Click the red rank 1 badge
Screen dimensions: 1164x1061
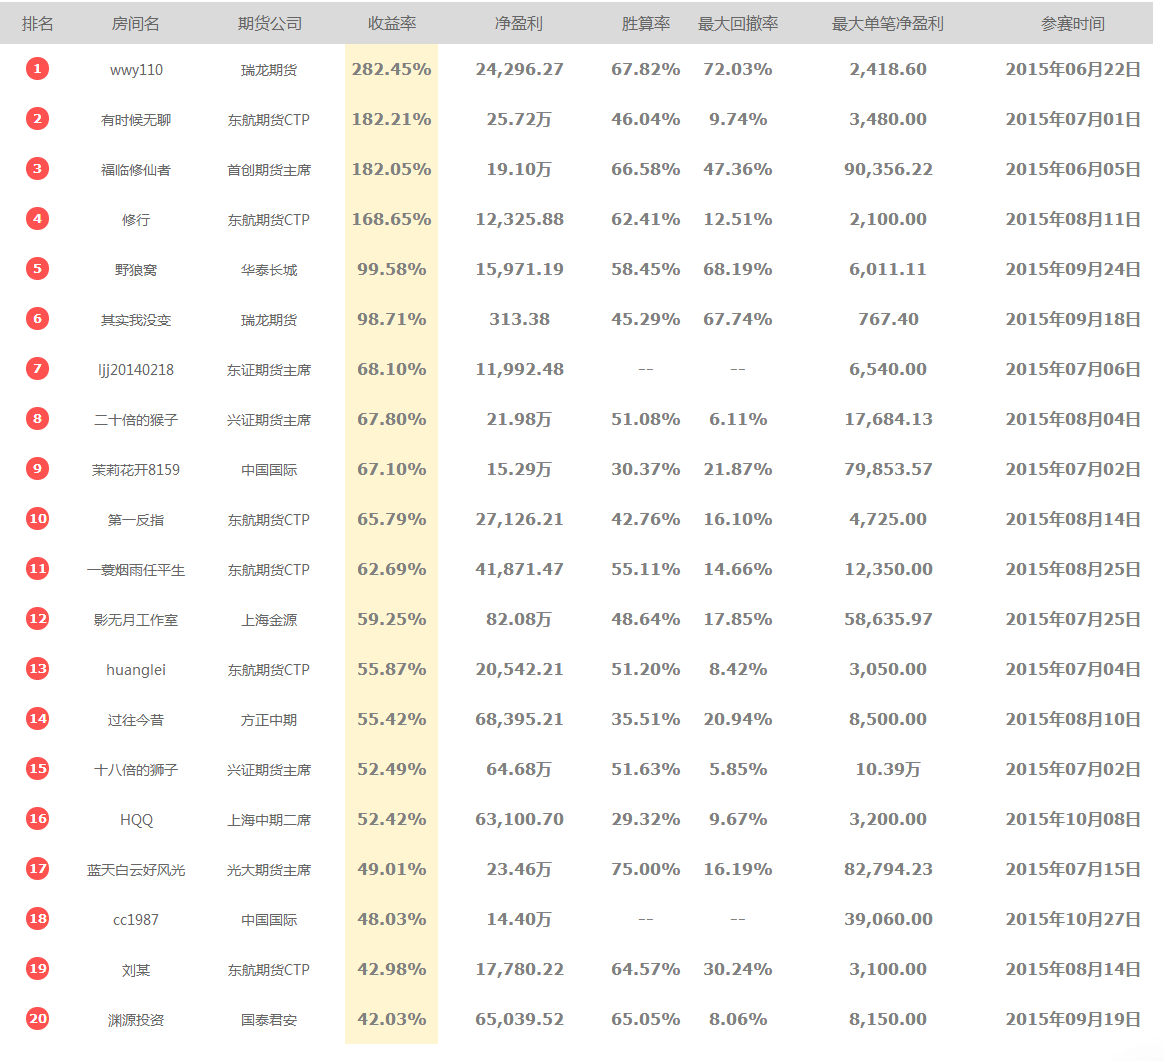click(37, 68)
